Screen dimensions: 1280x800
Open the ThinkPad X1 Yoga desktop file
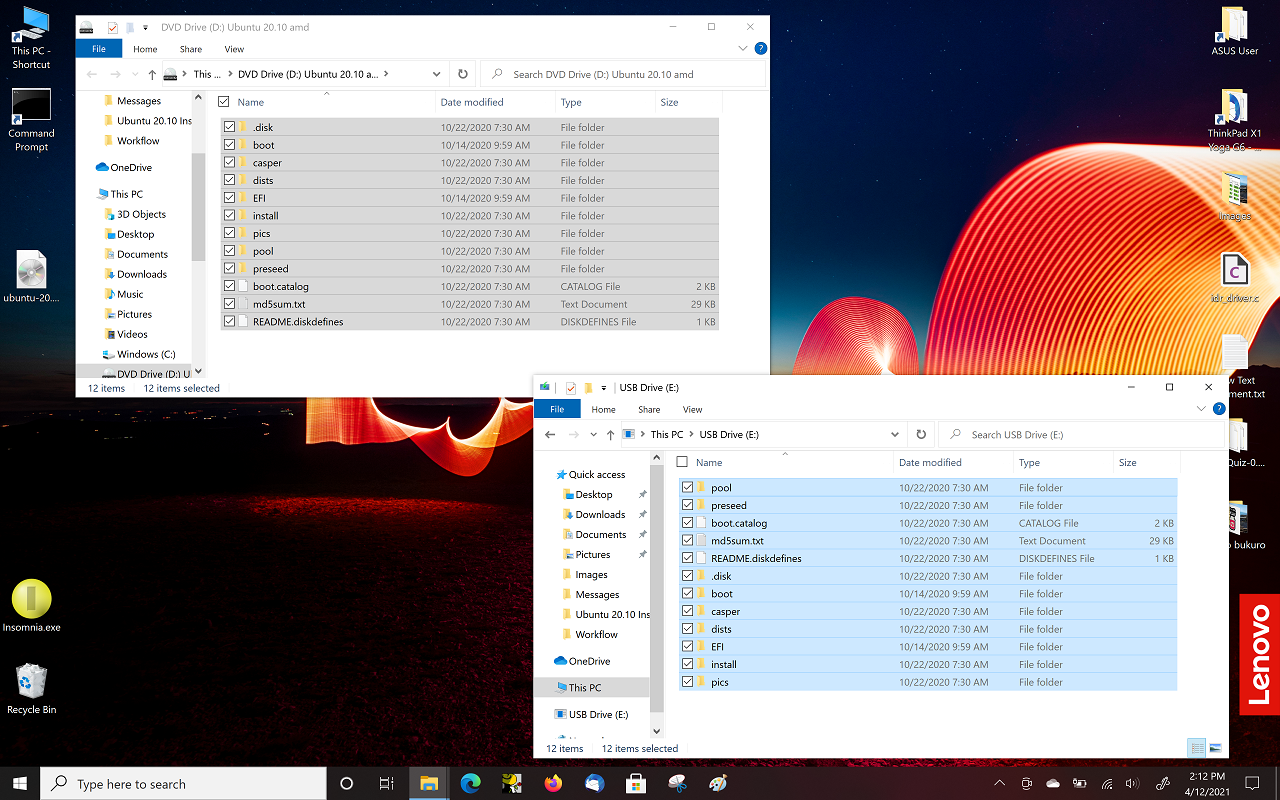1235,120
